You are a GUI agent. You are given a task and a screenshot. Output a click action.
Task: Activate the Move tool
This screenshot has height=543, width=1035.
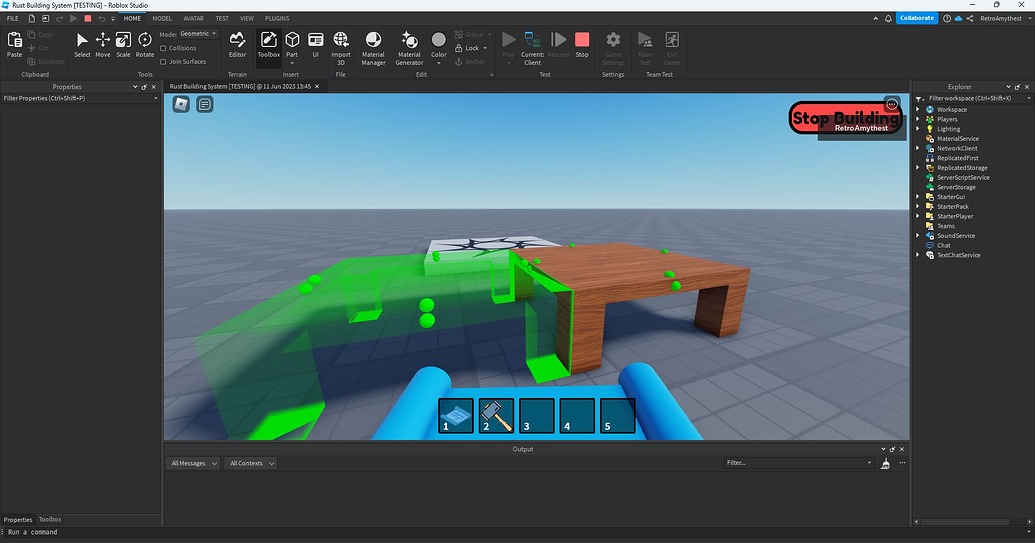(103, 44)
